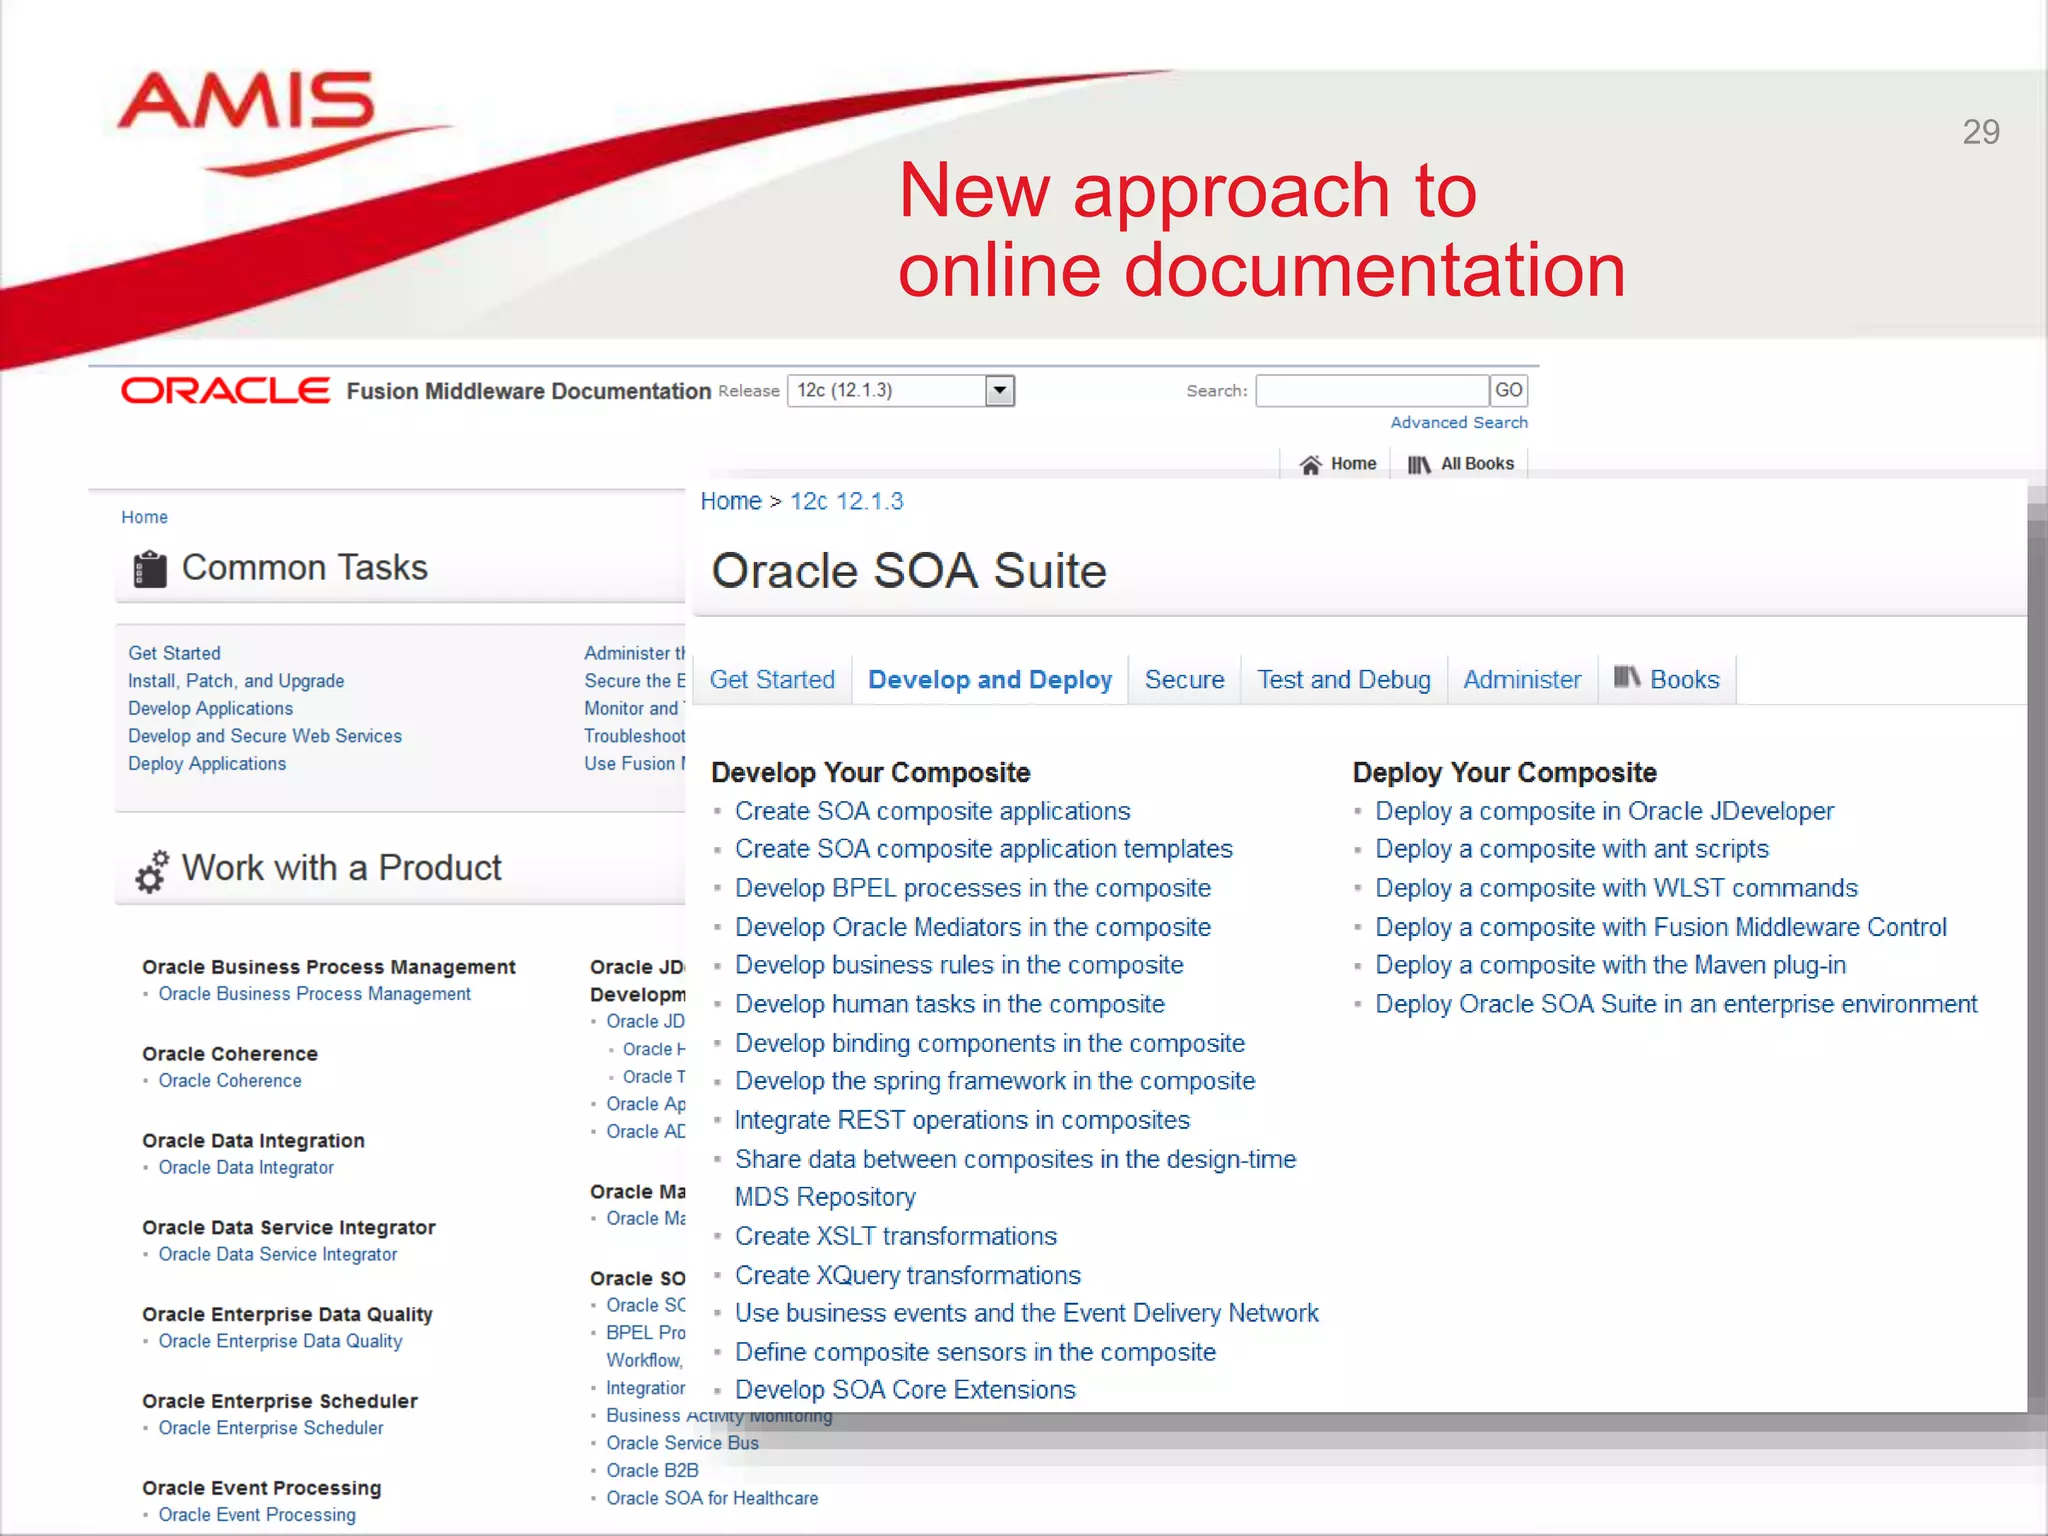Open Deploy with Fusion Middleware Control link
The width and height of the screenshot is (2048, 1536).
click(1661, 927)
